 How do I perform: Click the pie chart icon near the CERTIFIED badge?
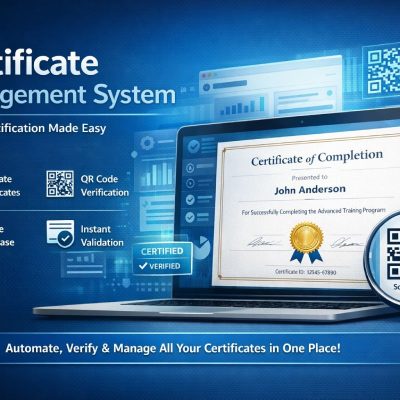(x=201, y=247)
